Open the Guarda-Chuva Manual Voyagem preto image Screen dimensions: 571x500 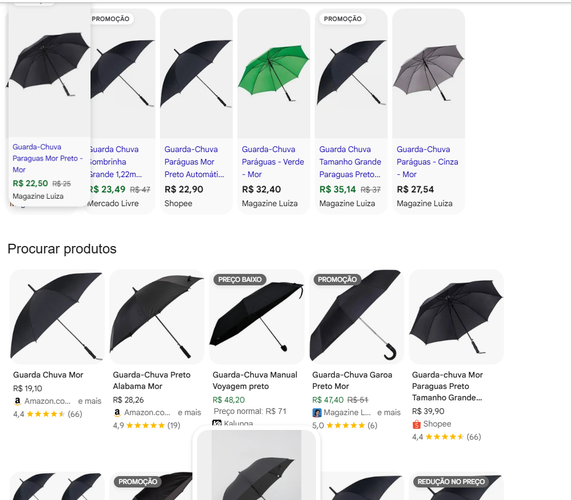pyautogui.click(x=256, y=317)
